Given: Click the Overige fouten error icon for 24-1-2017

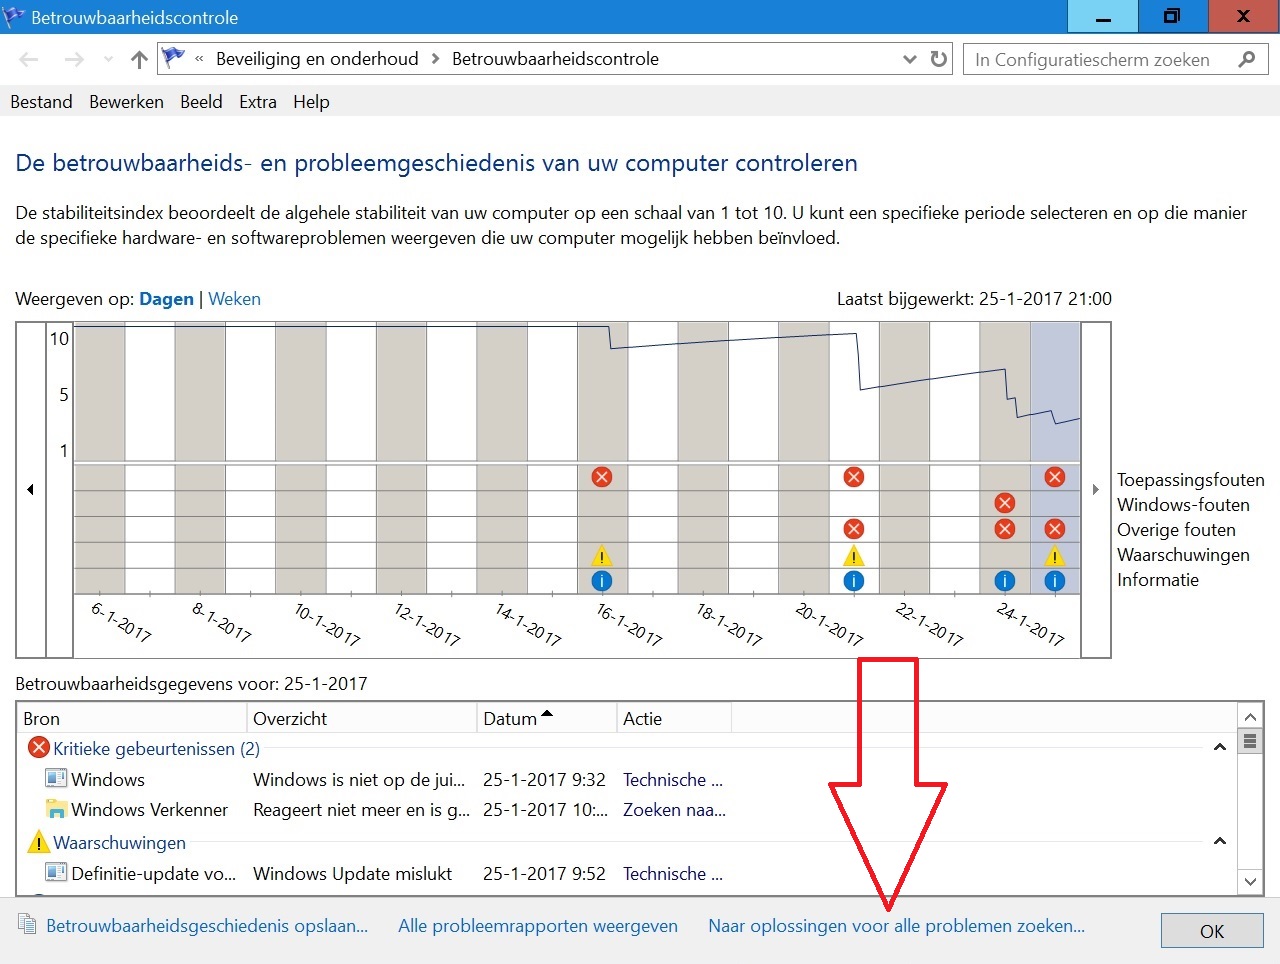Looking at the screenshot, I should point(1005,529).
